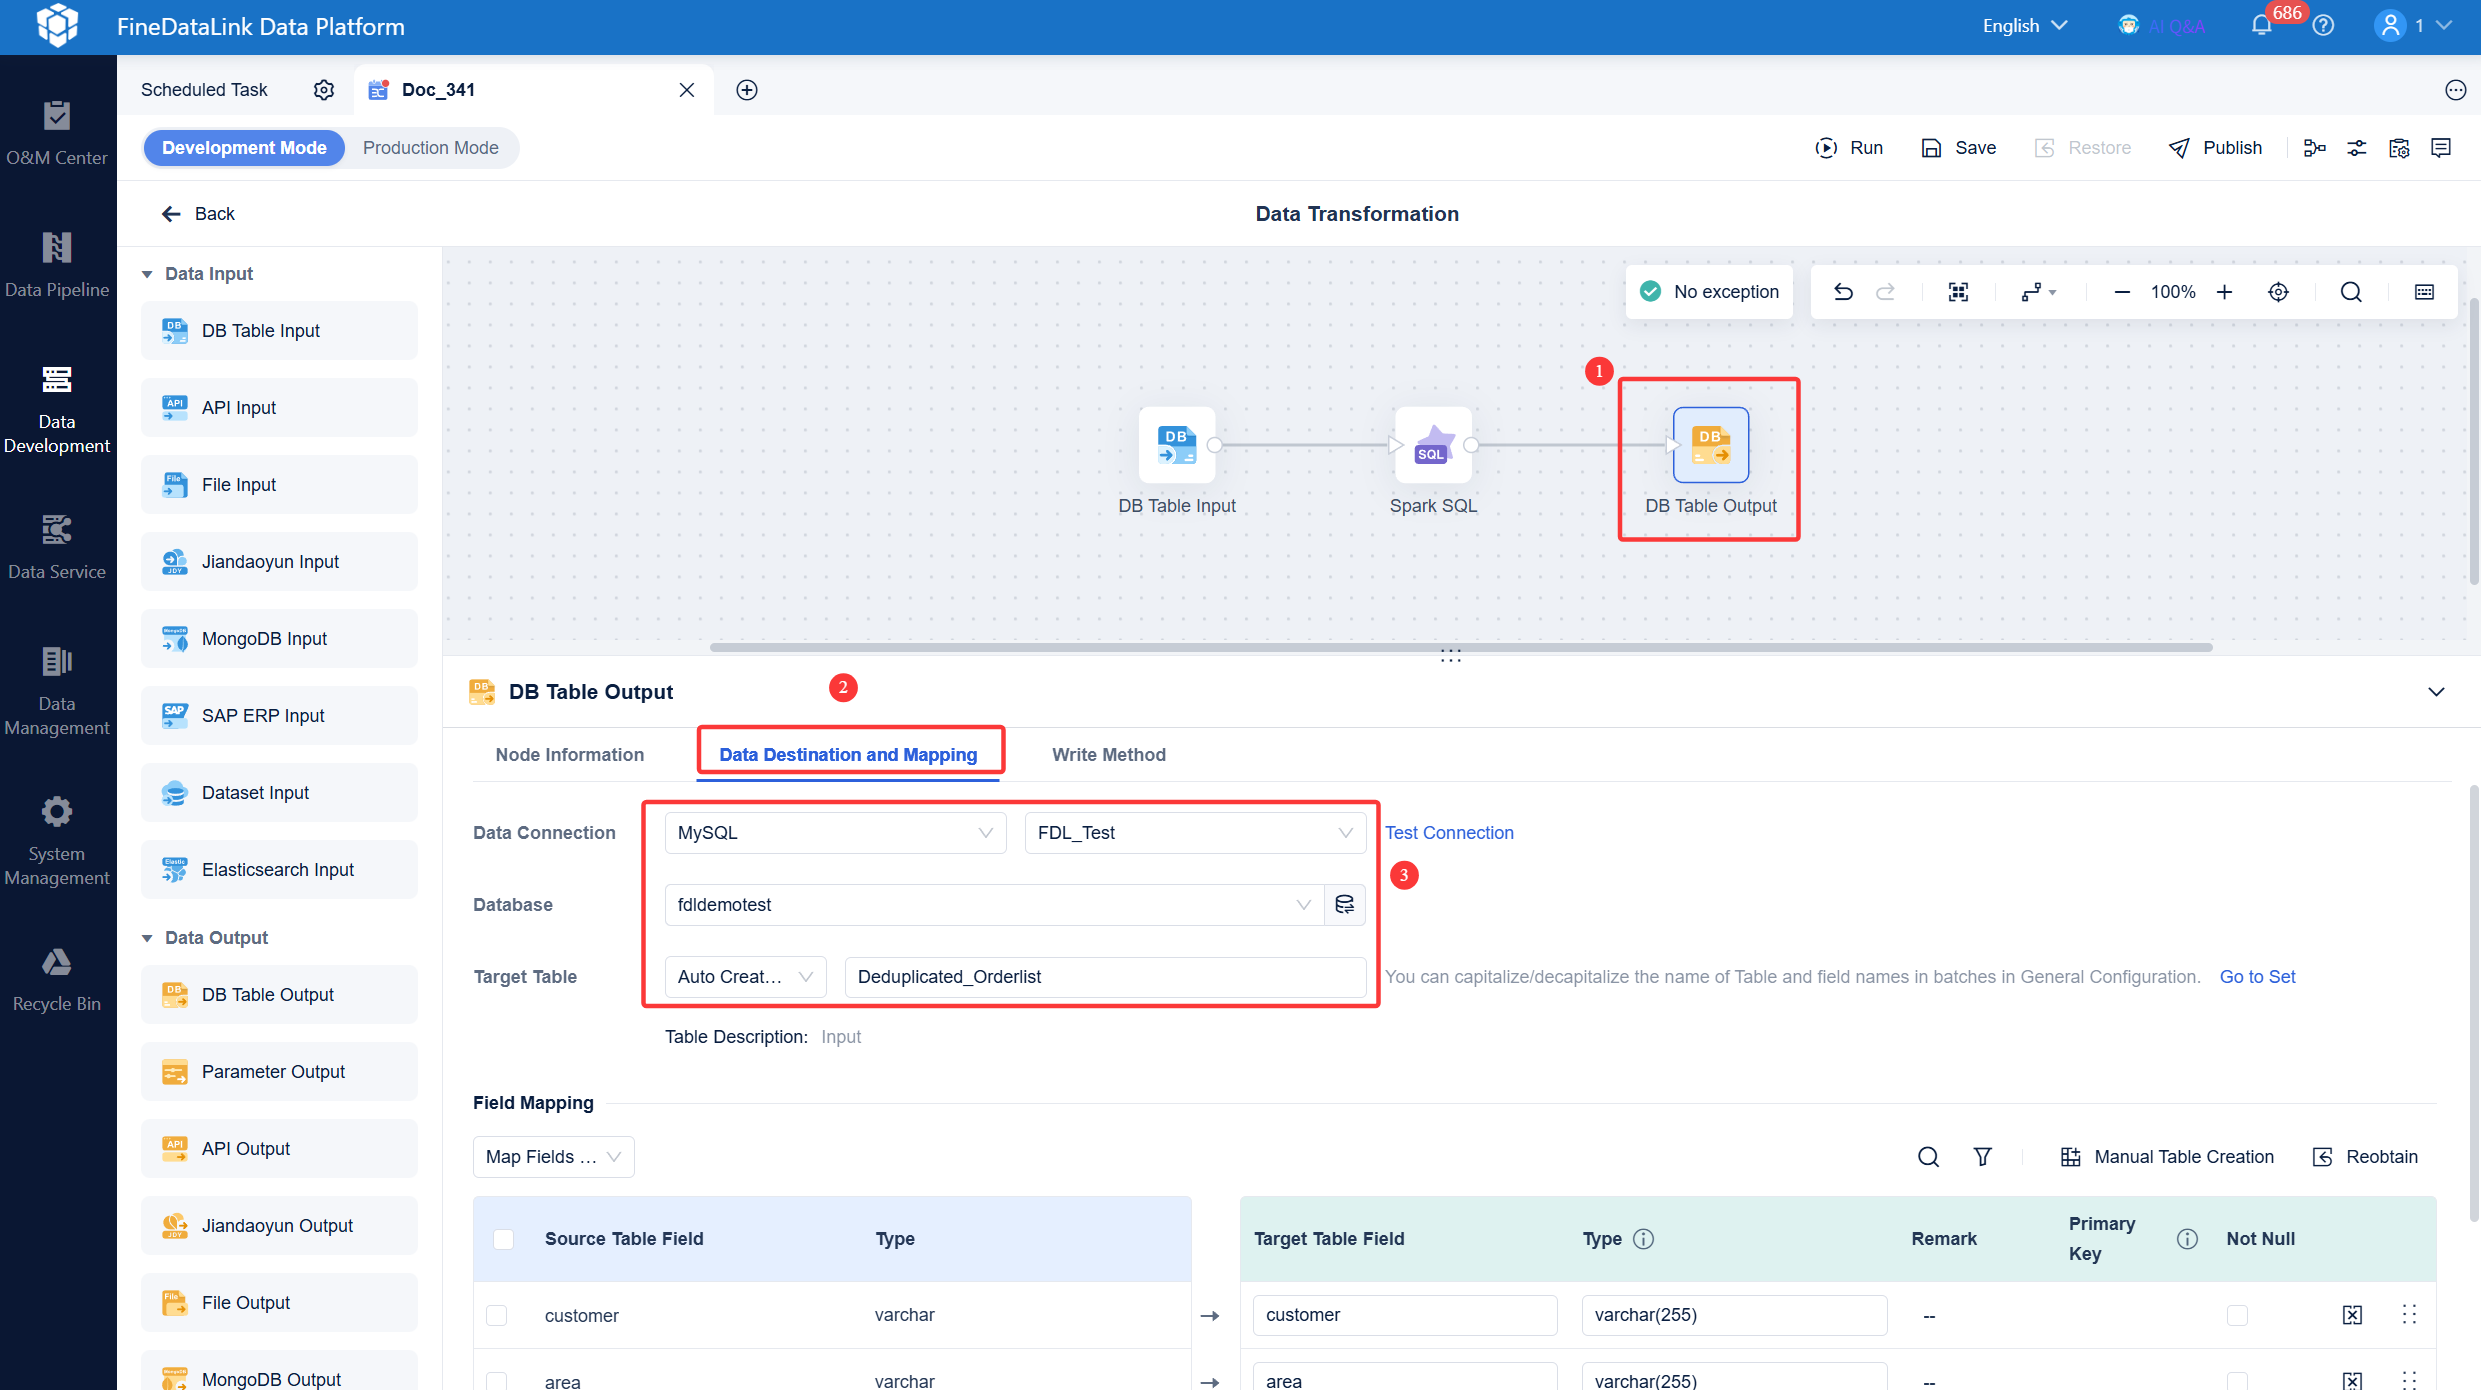The height and width of the screenshot is (1390, 2481).
Task: Add a new tab with plus icon
Action: [747, 90]
